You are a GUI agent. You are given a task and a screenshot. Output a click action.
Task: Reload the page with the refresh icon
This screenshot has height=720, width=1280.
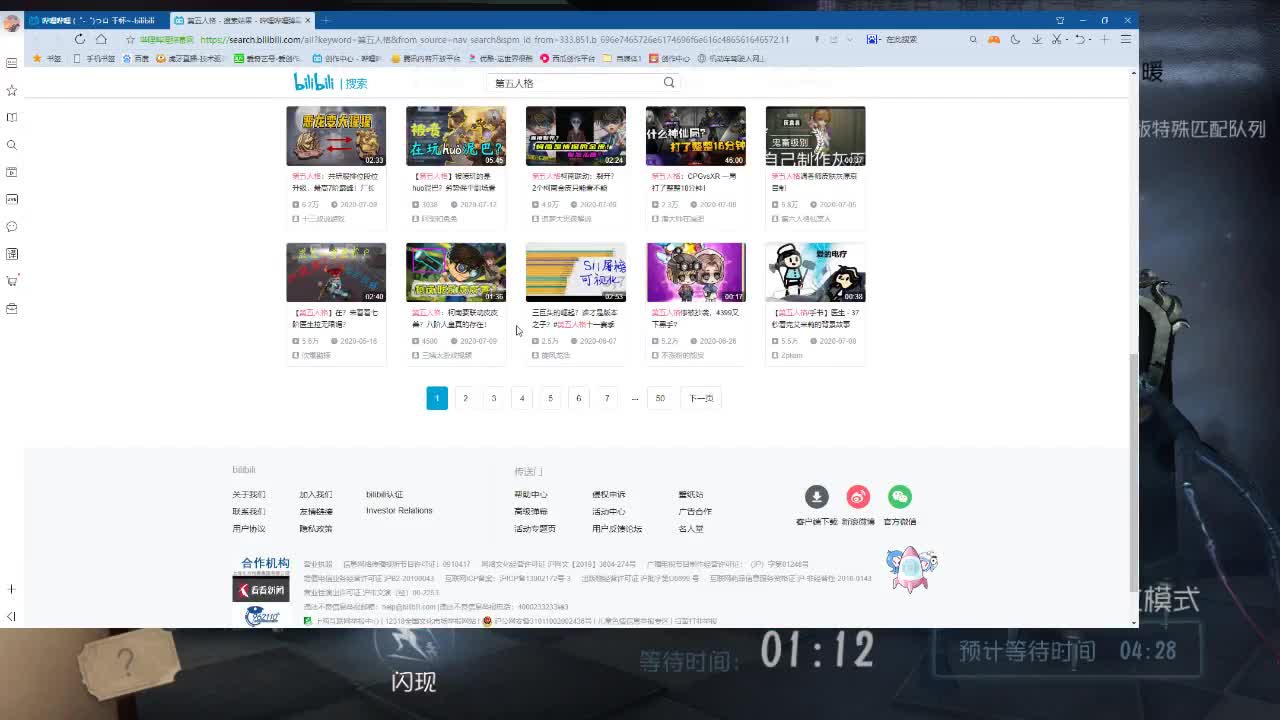[x=79, y=39]
